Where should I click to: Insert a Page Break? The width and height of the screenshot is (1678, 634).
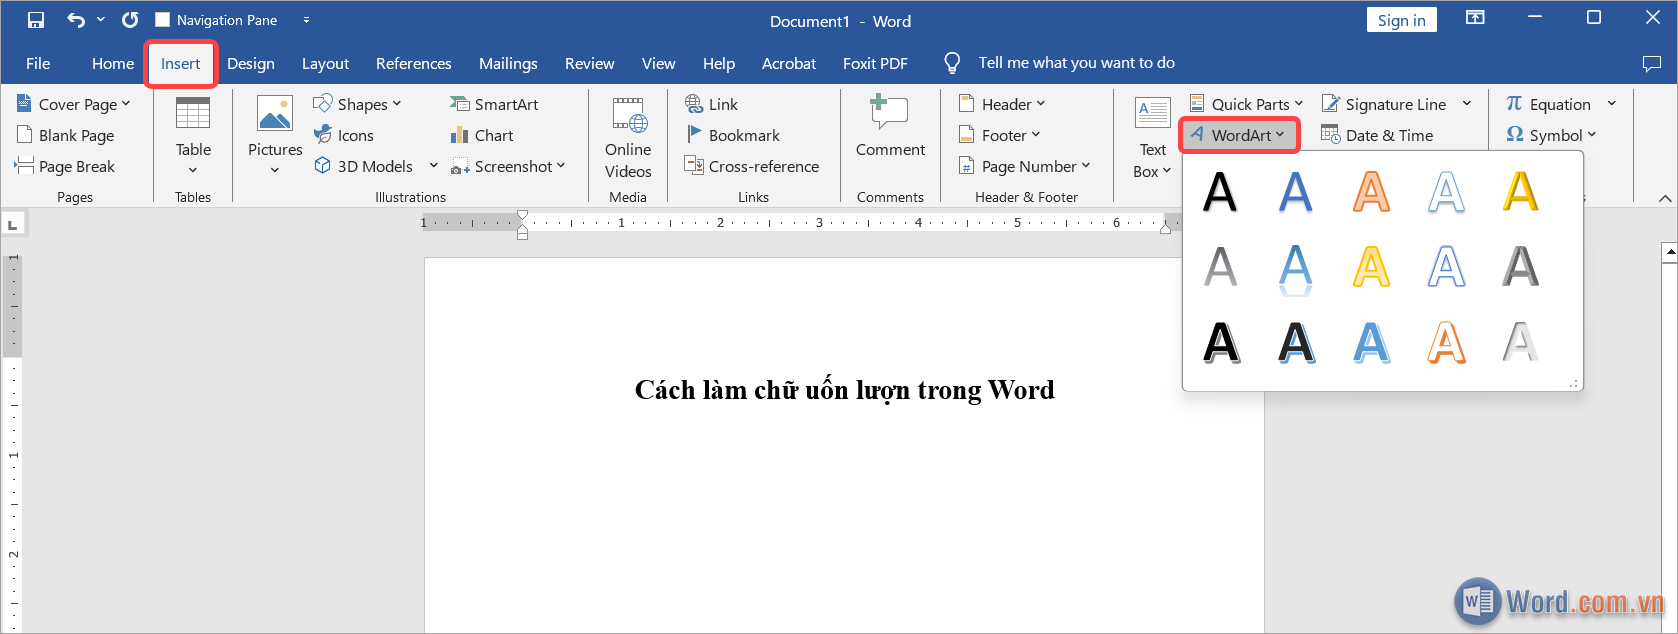(x=66, y=166)
